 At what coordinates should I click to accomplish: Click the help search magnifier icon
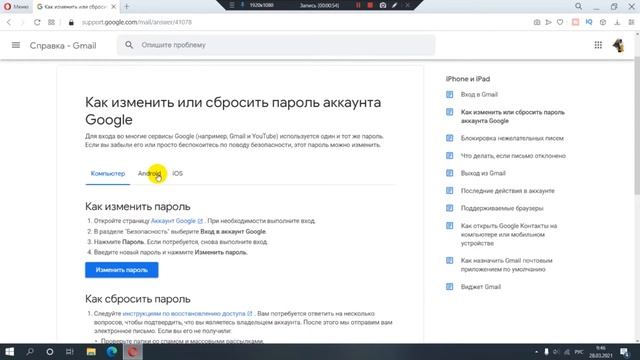[x=129, y=45]
